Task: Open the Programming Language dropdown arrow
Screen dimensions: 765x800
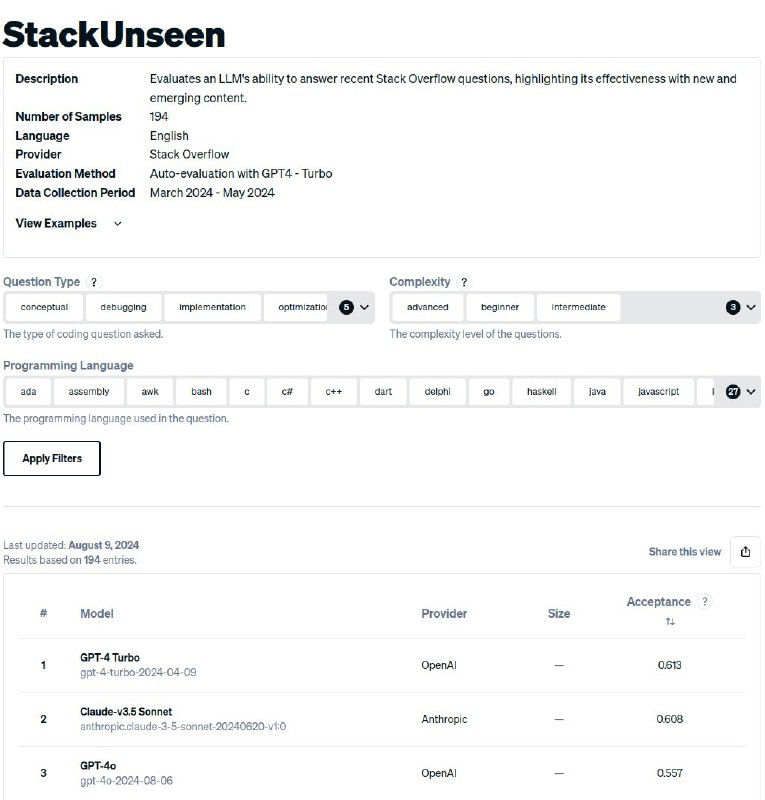Action: (x=751, y=392)
